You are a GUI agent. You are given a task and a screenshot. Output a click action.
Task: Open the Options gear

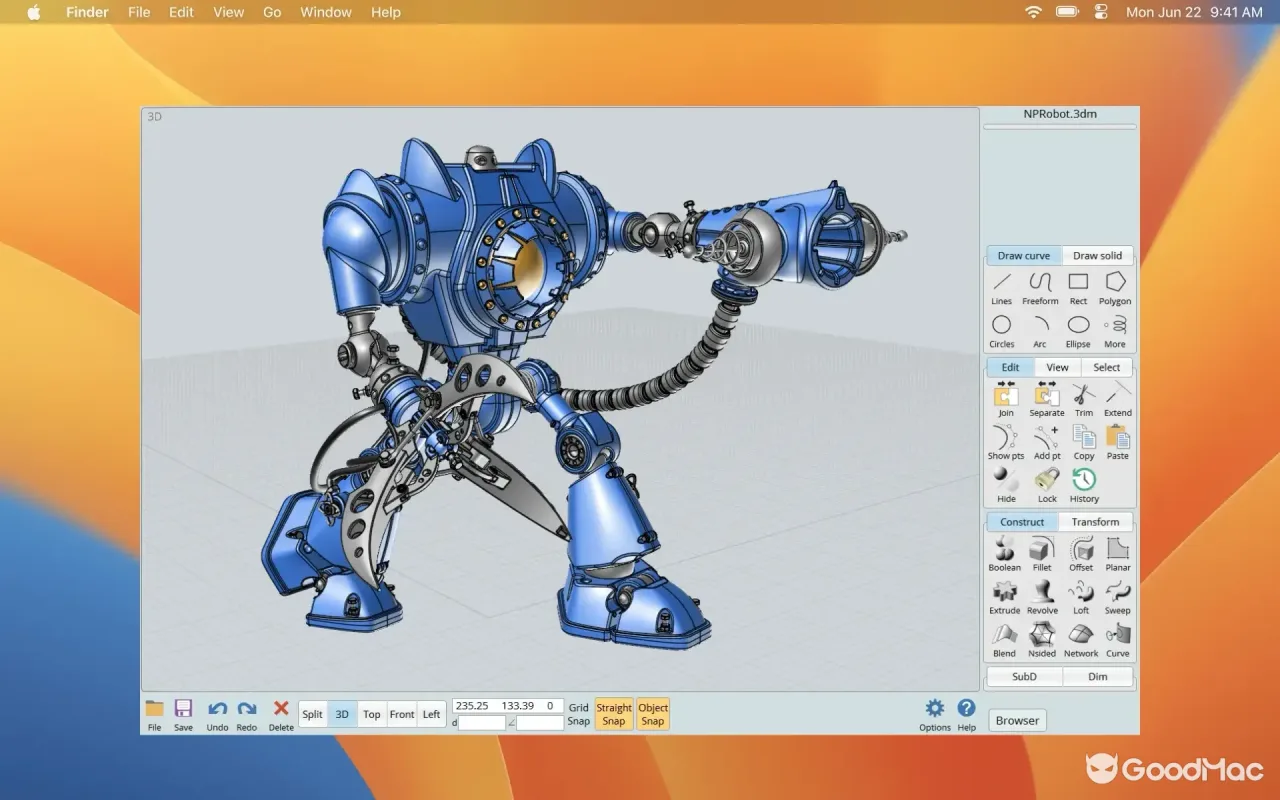pos(935,715)
